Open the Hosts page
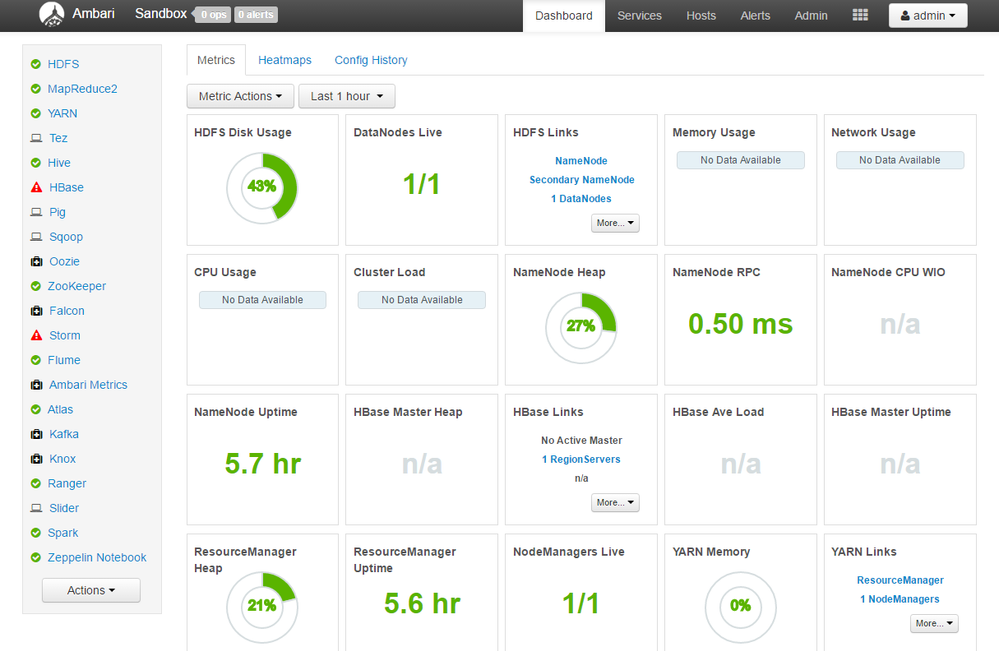 pyautogui.click(x=701, y=16)
